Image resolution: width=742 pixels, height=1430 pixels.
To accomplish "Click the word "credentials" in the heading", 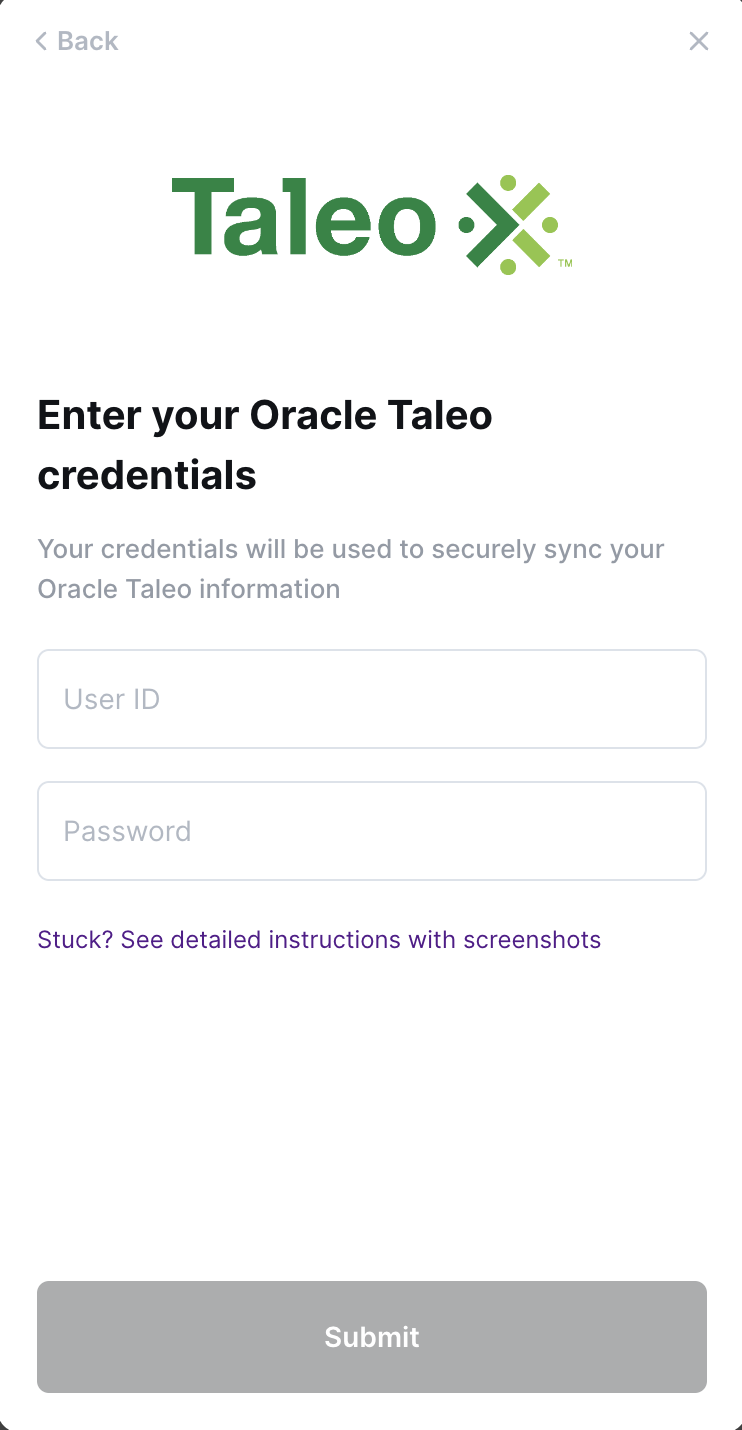I will coord(147,475).
